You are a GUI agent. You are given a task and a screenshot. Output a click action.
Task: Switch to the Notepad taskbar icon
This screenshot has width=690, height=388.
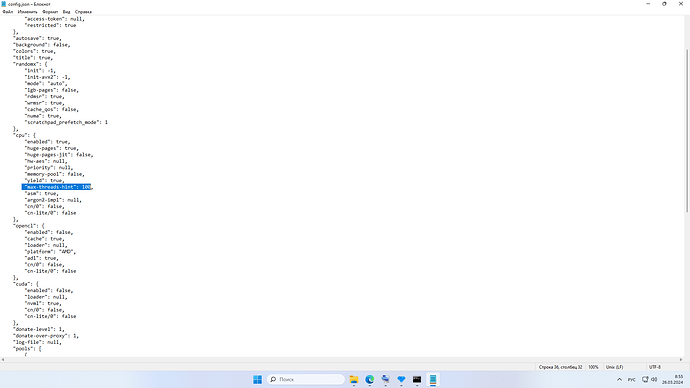point(433,379)
